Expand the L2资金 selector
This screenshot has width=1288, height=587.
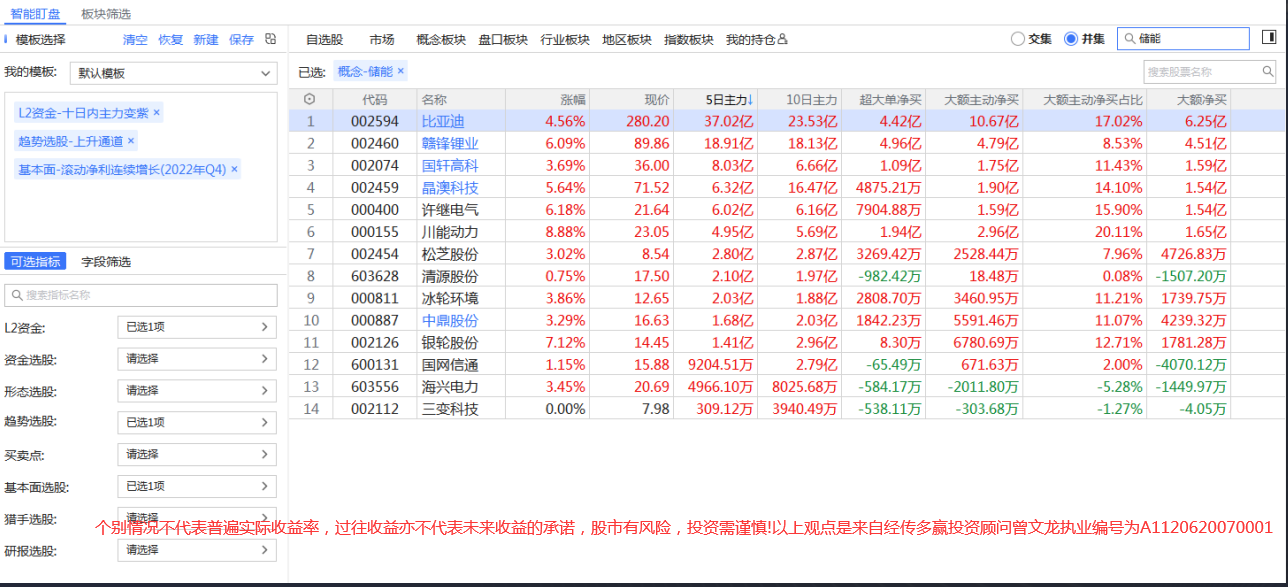click(x=197, y=327)
